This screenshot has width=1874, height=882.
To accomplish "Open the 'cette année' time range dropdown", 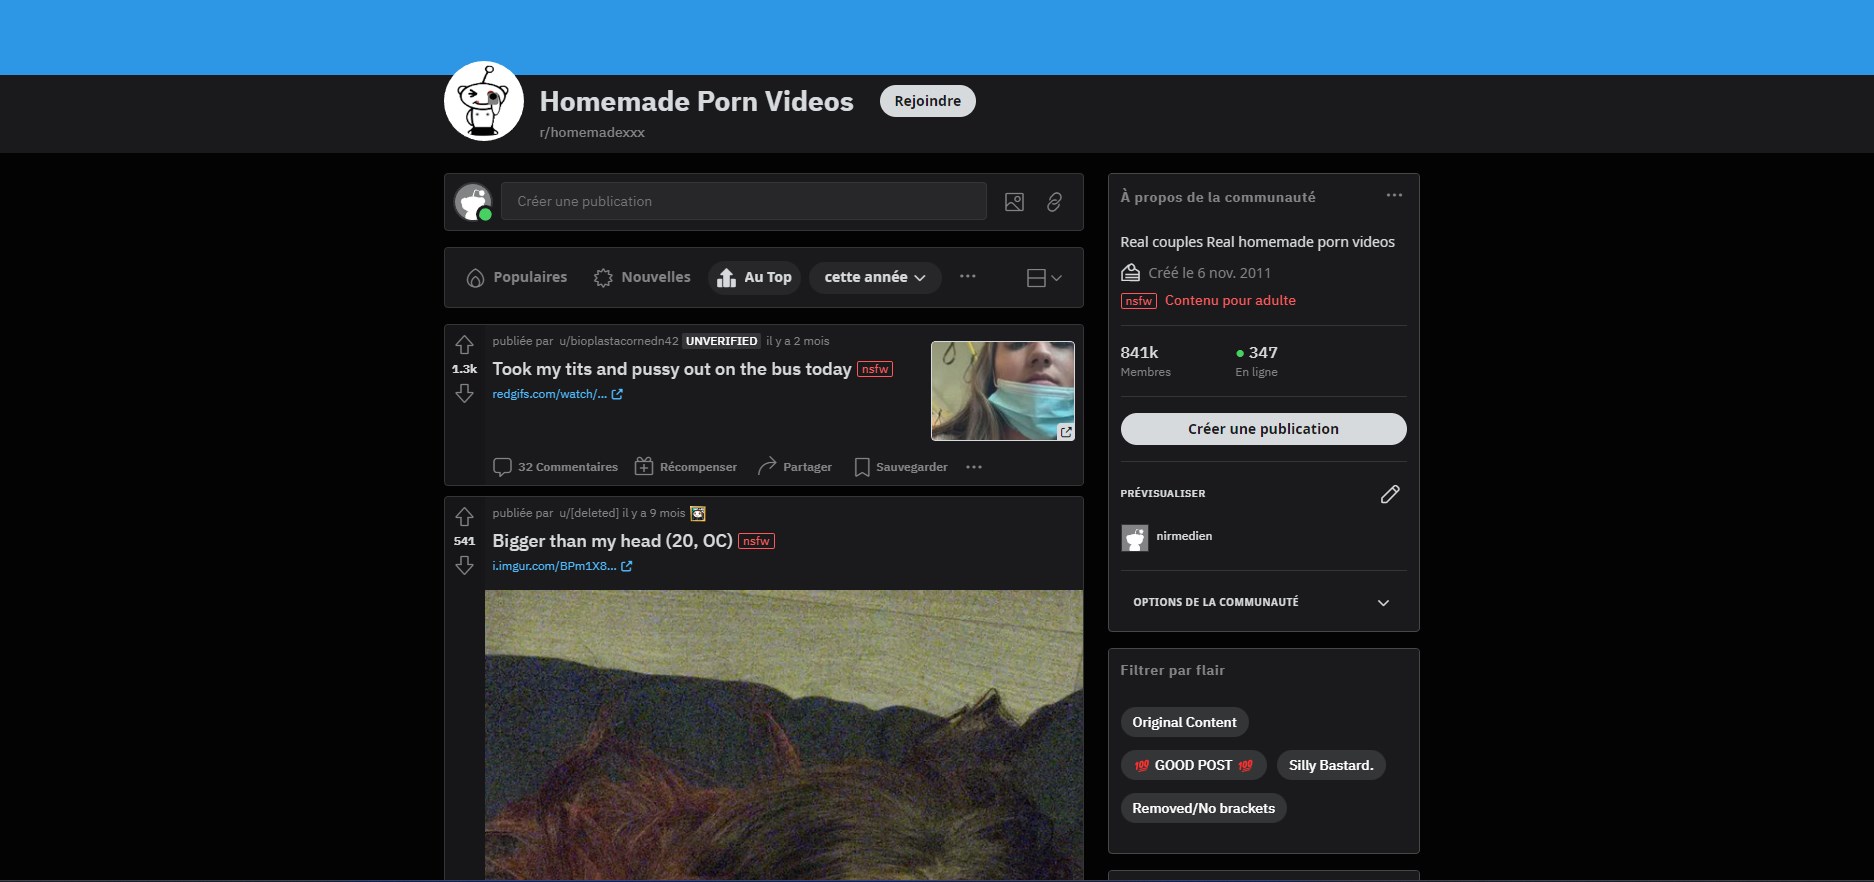I will [x=875, y=277].
